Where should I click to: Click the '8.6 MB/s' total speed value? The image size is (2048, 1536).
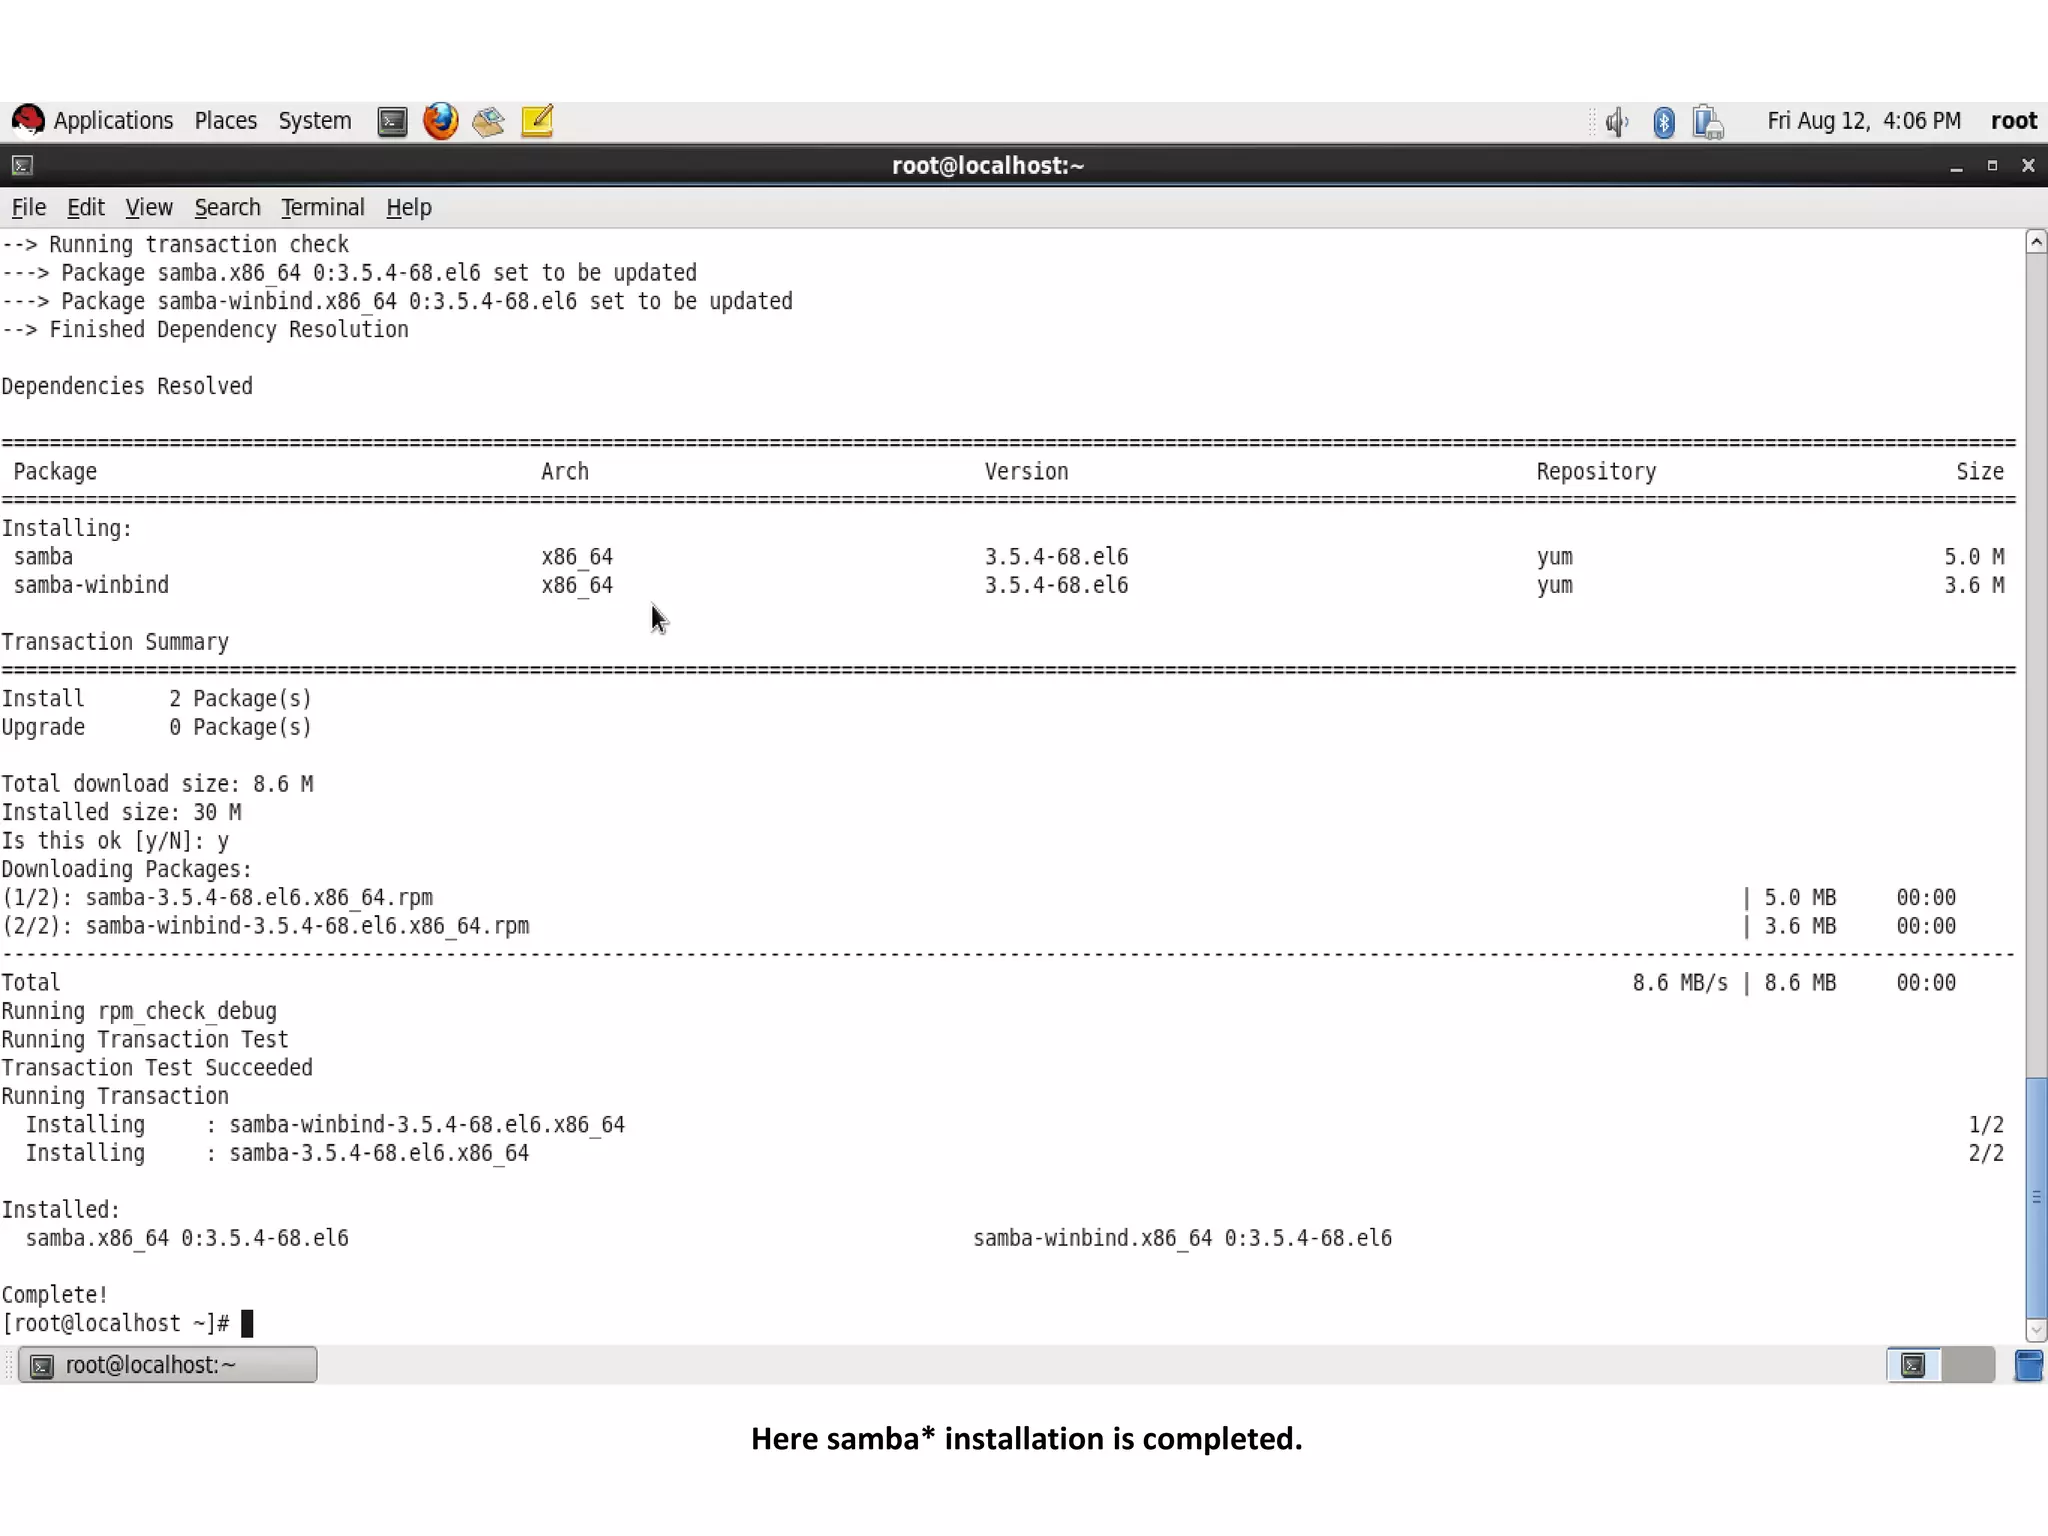click(x=1680, y=983)
